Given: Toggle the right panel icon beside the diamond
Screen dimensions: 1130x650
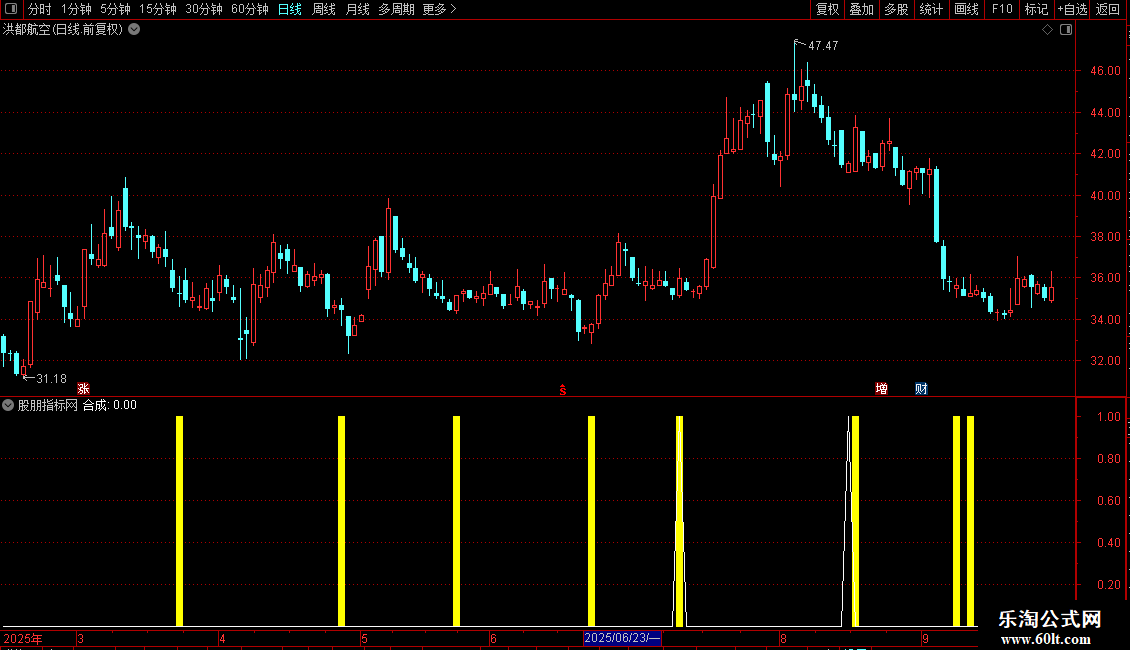Looking at the screenshot, I should 1066,30.
